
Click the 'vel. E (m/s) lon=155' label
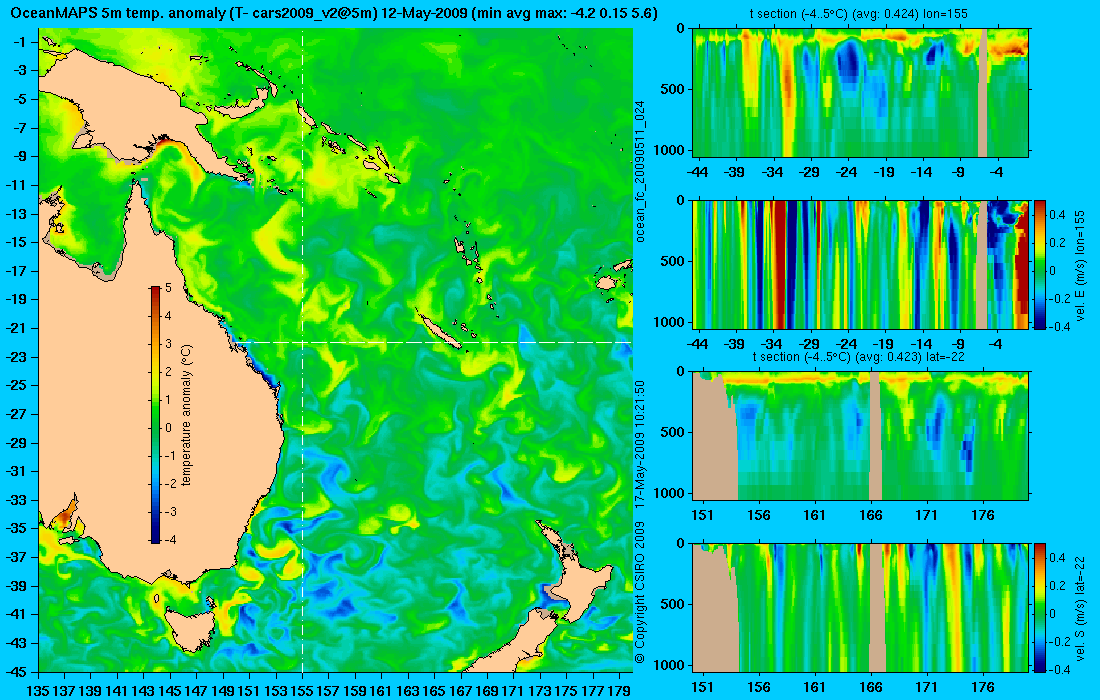[x=1080, y=265]
